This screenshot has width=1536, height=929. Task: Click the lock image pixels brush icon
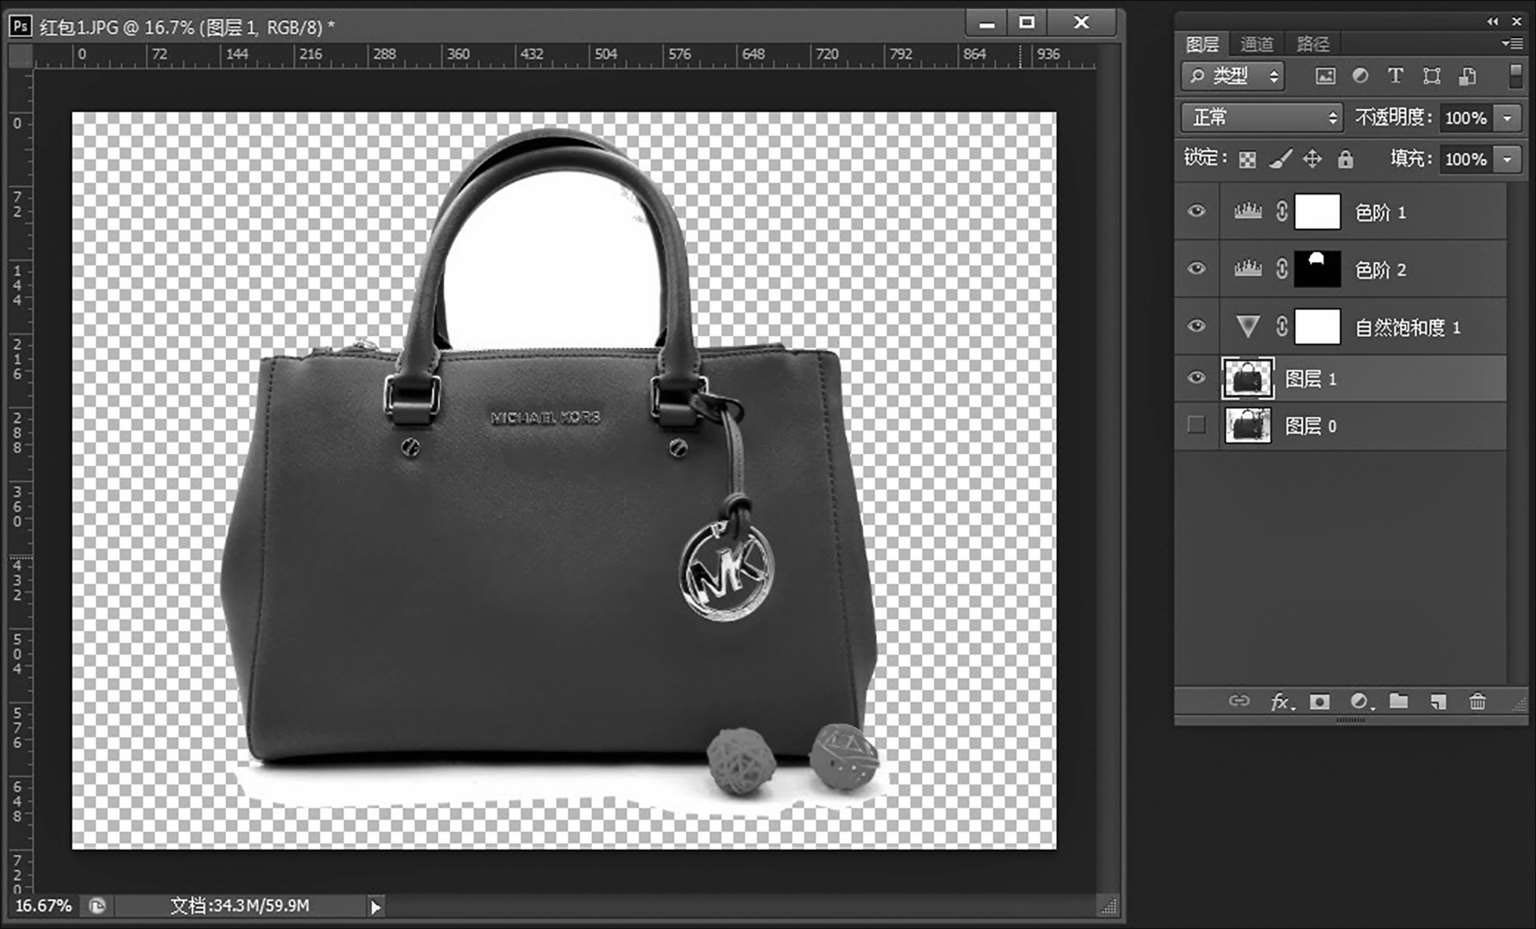(1280, 159)
